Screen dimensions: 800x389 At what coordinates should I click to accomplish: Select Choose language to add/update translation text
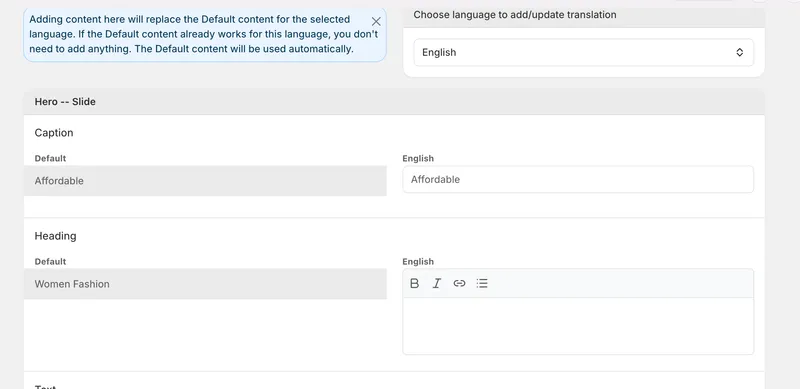(515, 15)
